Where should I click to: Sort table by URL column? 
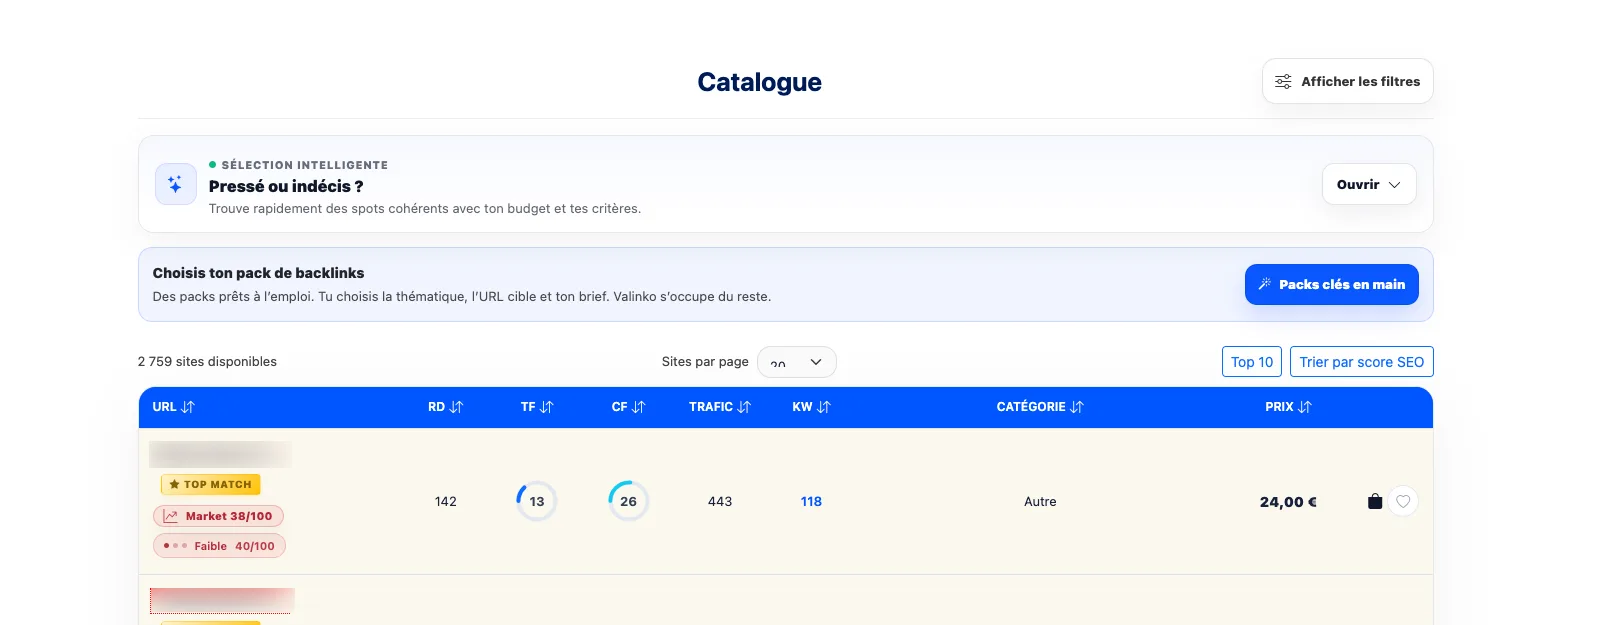(x=173, y=407)
